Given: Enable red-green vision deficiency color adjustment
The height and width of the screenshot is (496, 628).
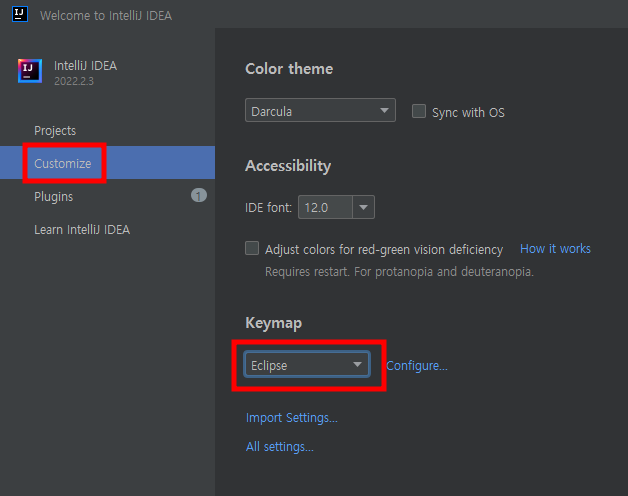Looking at the screenshot, I should tap(252, 248).
